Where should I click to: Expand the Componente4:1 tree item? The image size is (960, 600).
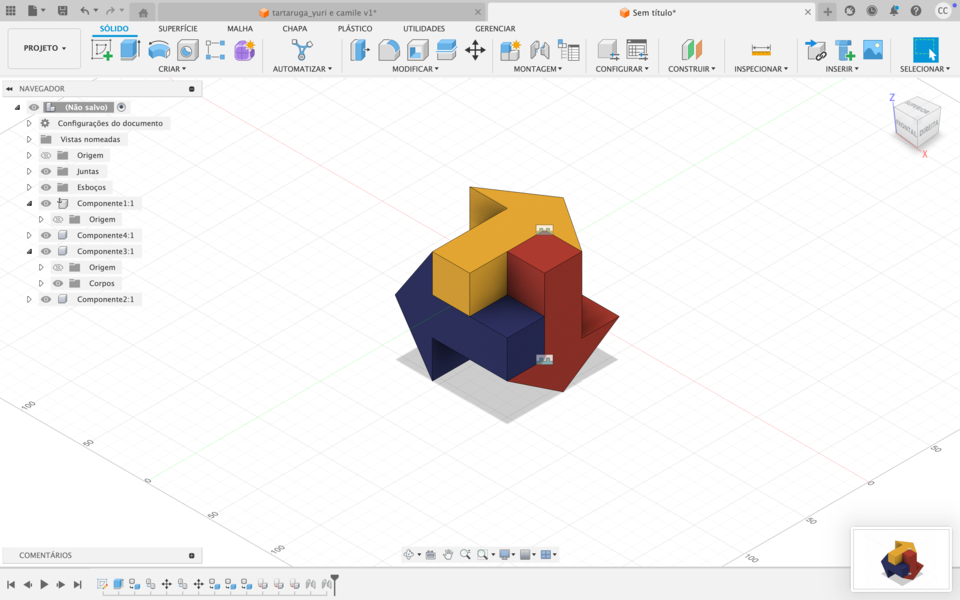tap(28, 235)
